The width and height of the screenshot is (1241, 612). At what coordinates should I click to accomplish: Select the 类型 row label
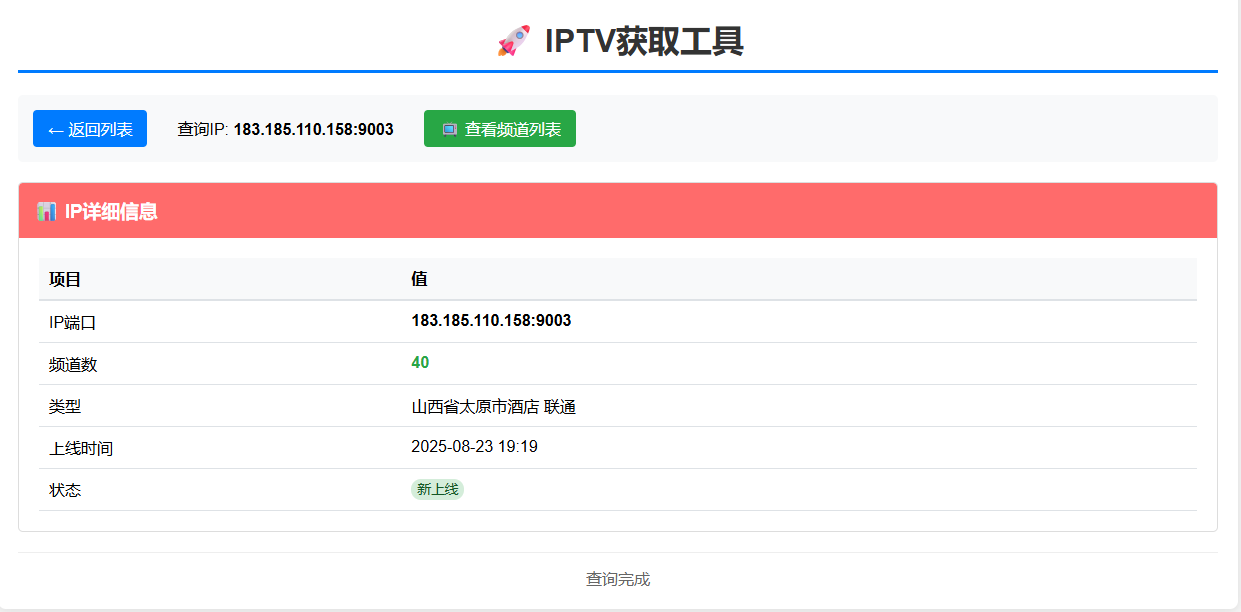tap(65, 406)
